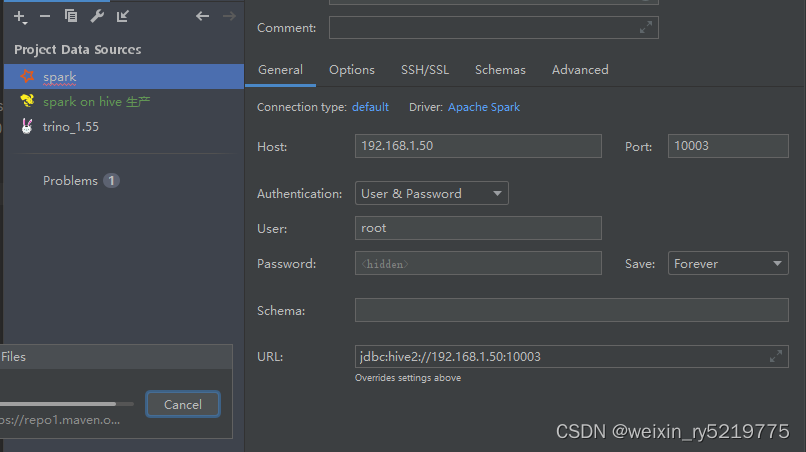Duplicate the selected data source
Viewport: 806px width, 452px height.
point(71,16)
